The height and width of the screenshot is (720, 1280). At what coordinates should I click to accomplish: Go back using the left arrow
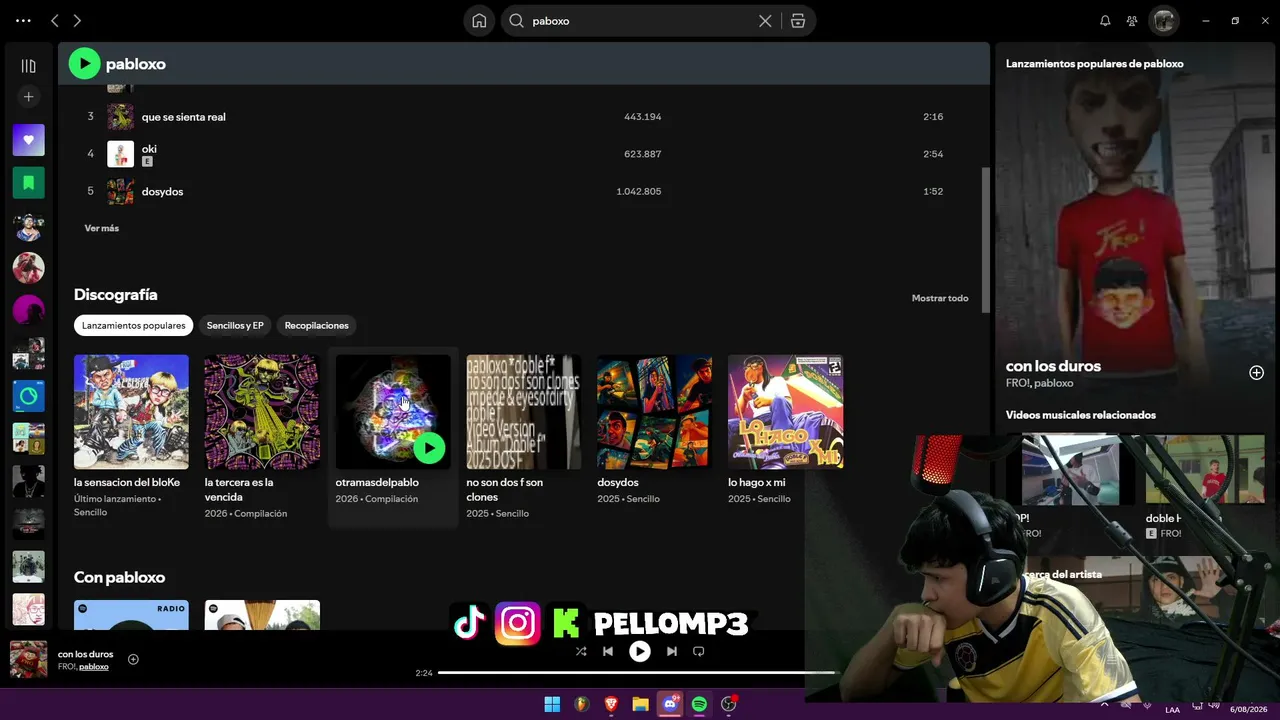coord(55,20)
